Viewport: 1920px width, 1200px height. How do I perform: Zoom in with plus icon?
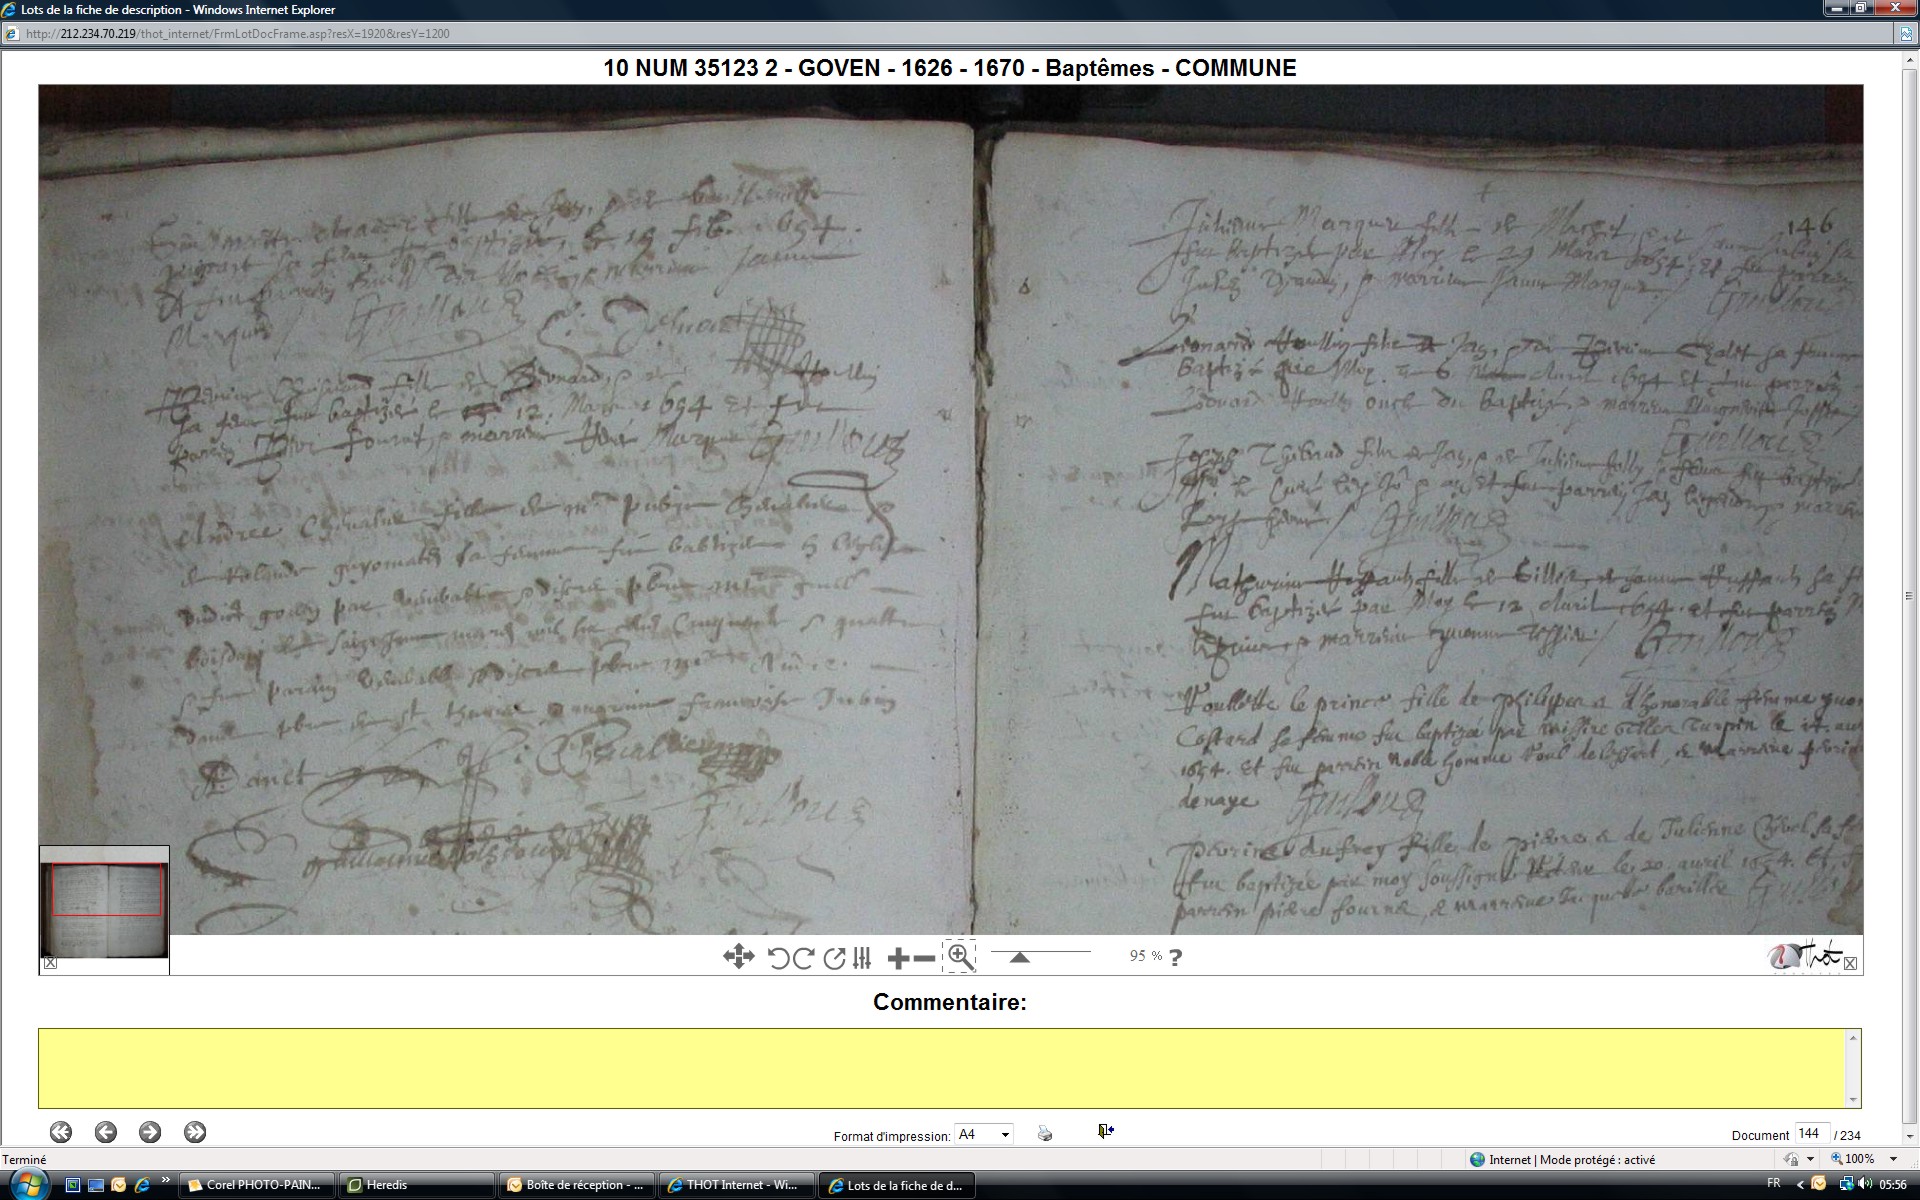tap(898, 958)
